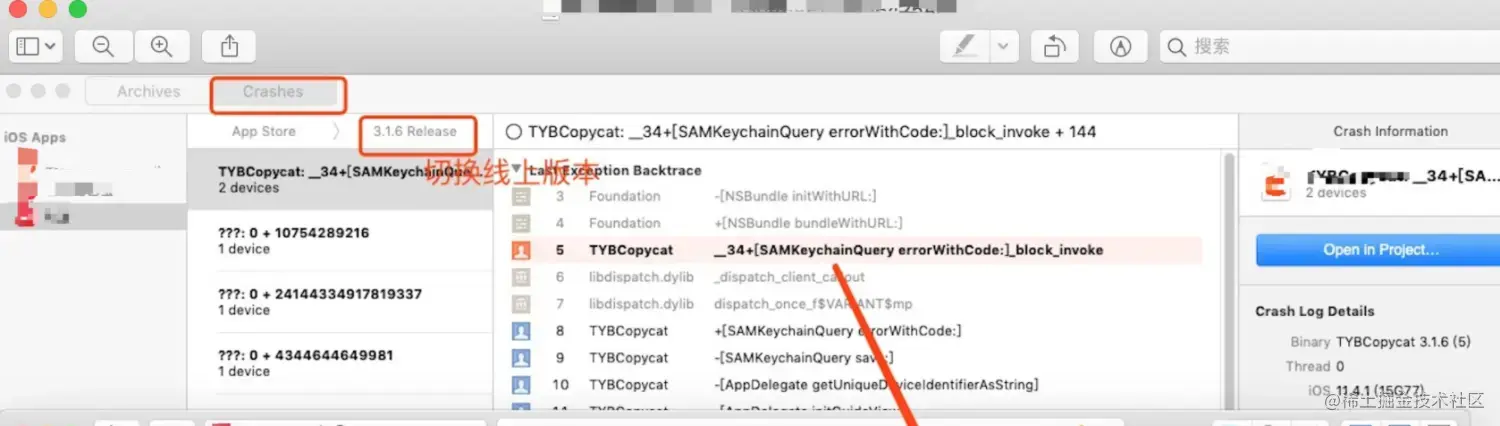Image resolution: width=1500 pixels, height=426 pixels.
Task: Select the highlighted app in iOS Apps sidebar
Action: [x=93, y=216]
